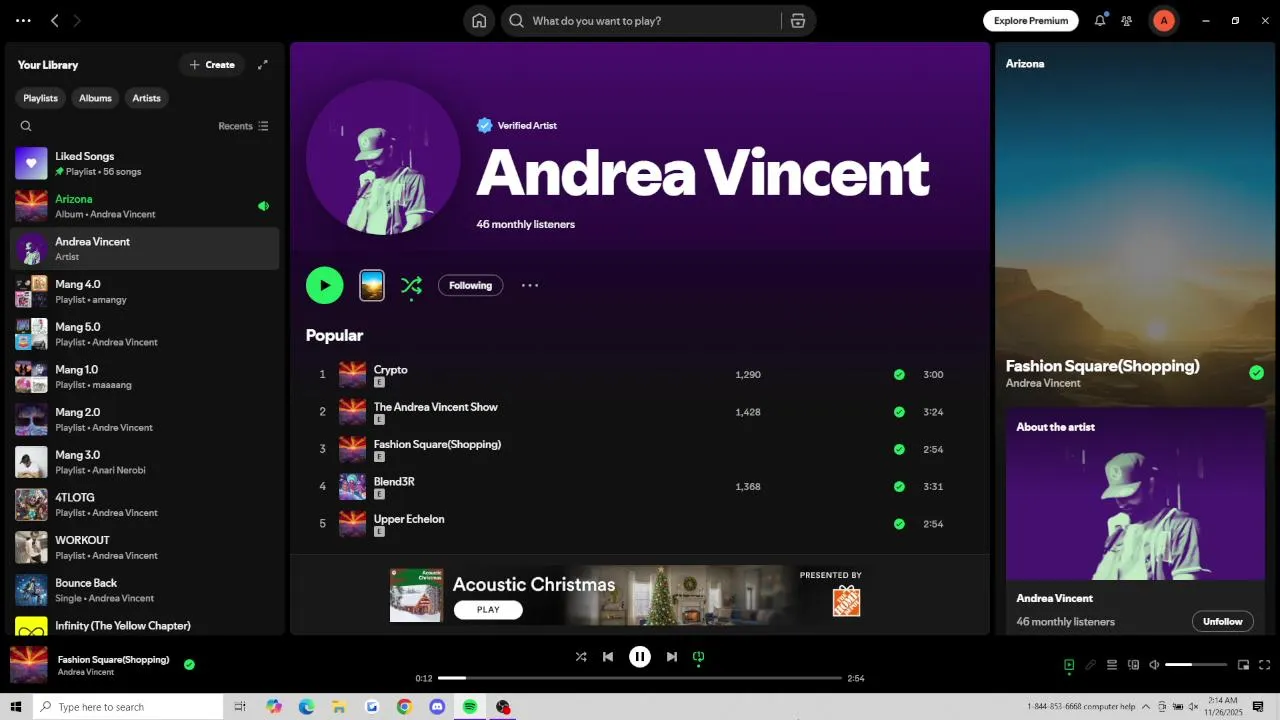Filter library by Albums tab
Image resolution: width=1280 pixels, height=720 pixels.
point(96,98)
